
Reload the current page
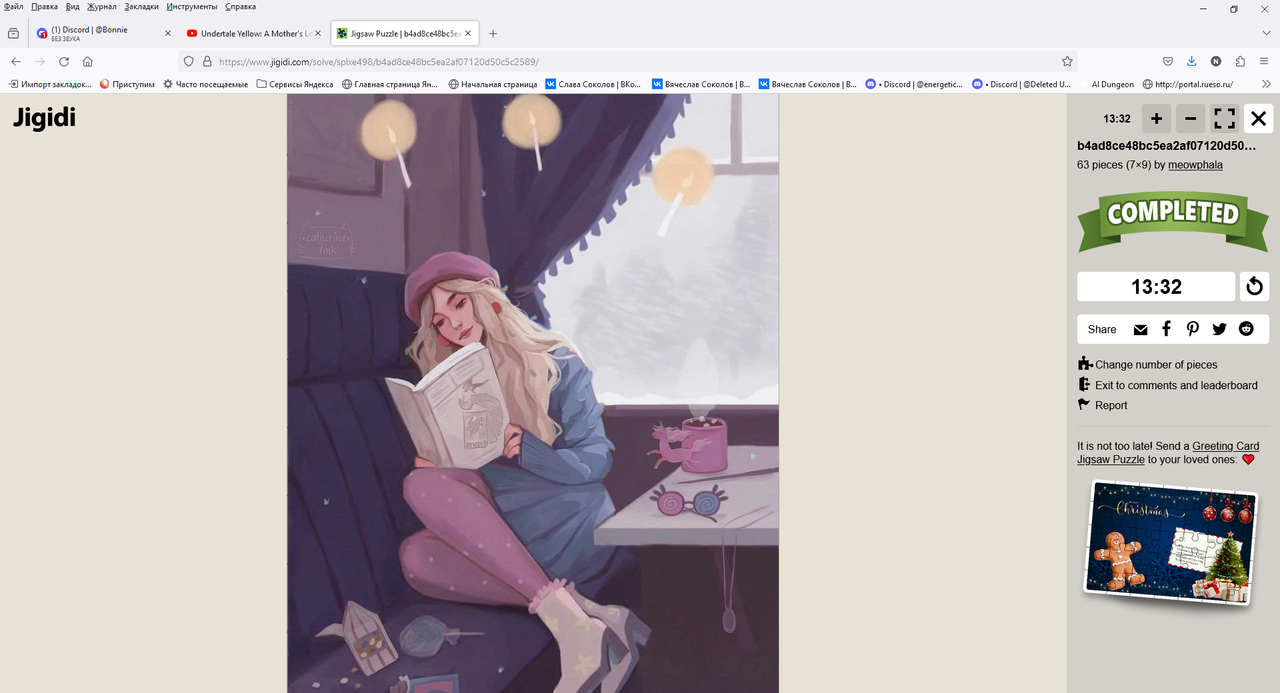tap(64, 61)
